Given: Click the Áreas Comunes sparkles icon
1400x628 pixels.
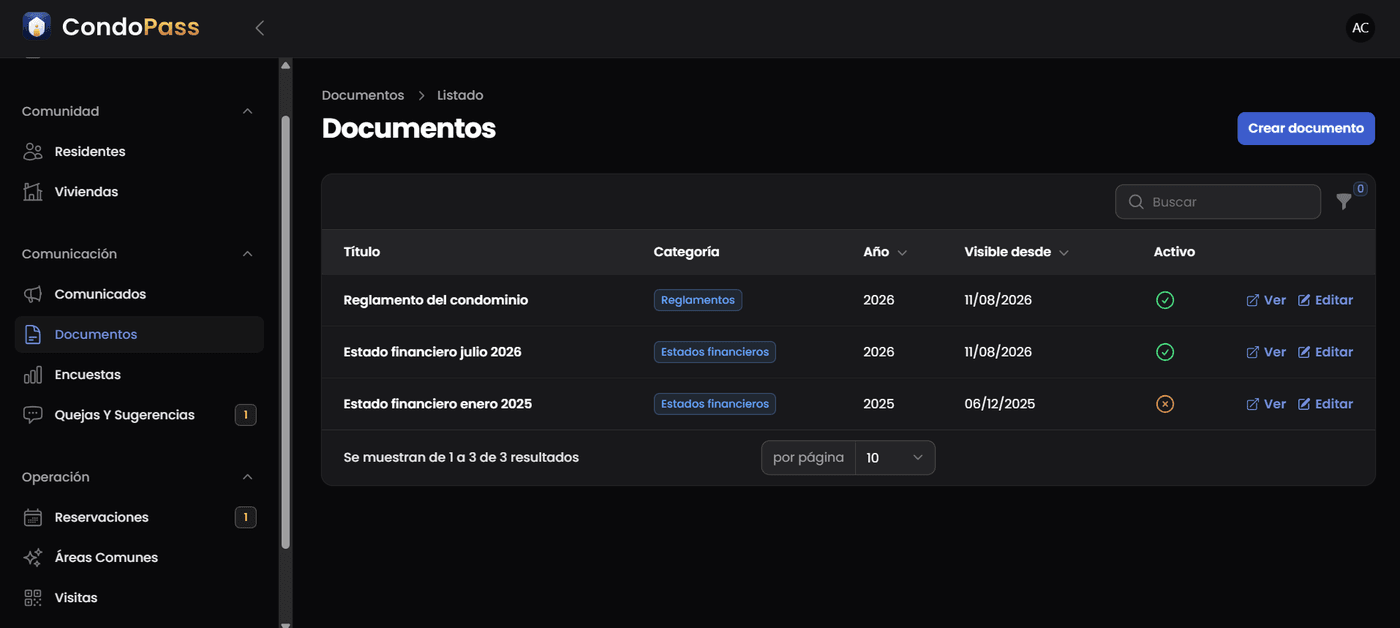Looking at the screenshot, I should [x=33, y=557].
